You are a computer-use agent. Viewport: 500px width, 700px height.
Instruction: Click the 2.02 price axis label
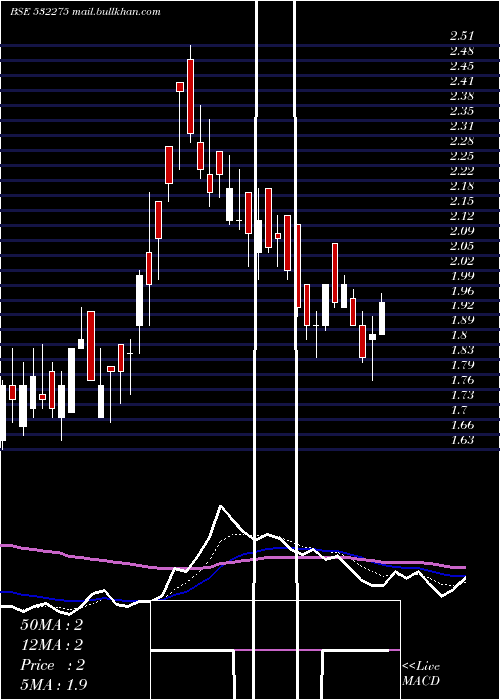tap(462, 261)
